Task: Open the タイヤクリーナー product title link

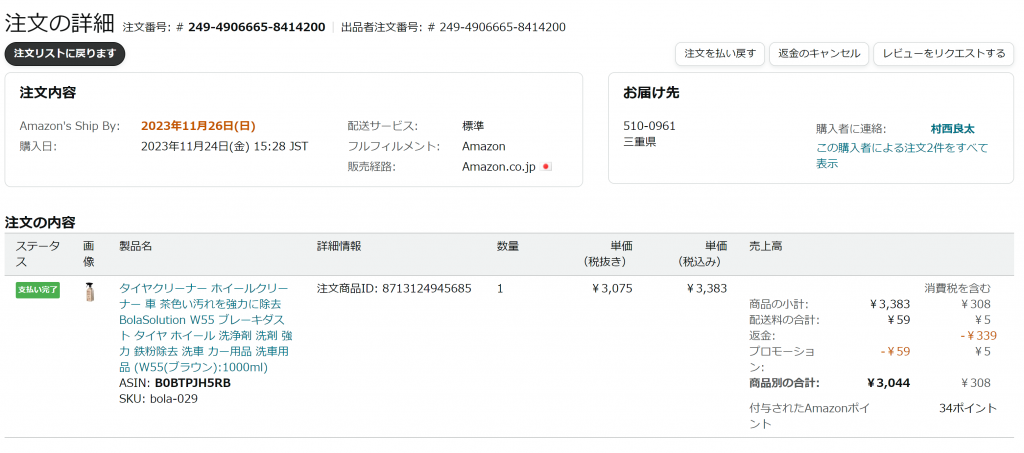Action: point(204,328)
